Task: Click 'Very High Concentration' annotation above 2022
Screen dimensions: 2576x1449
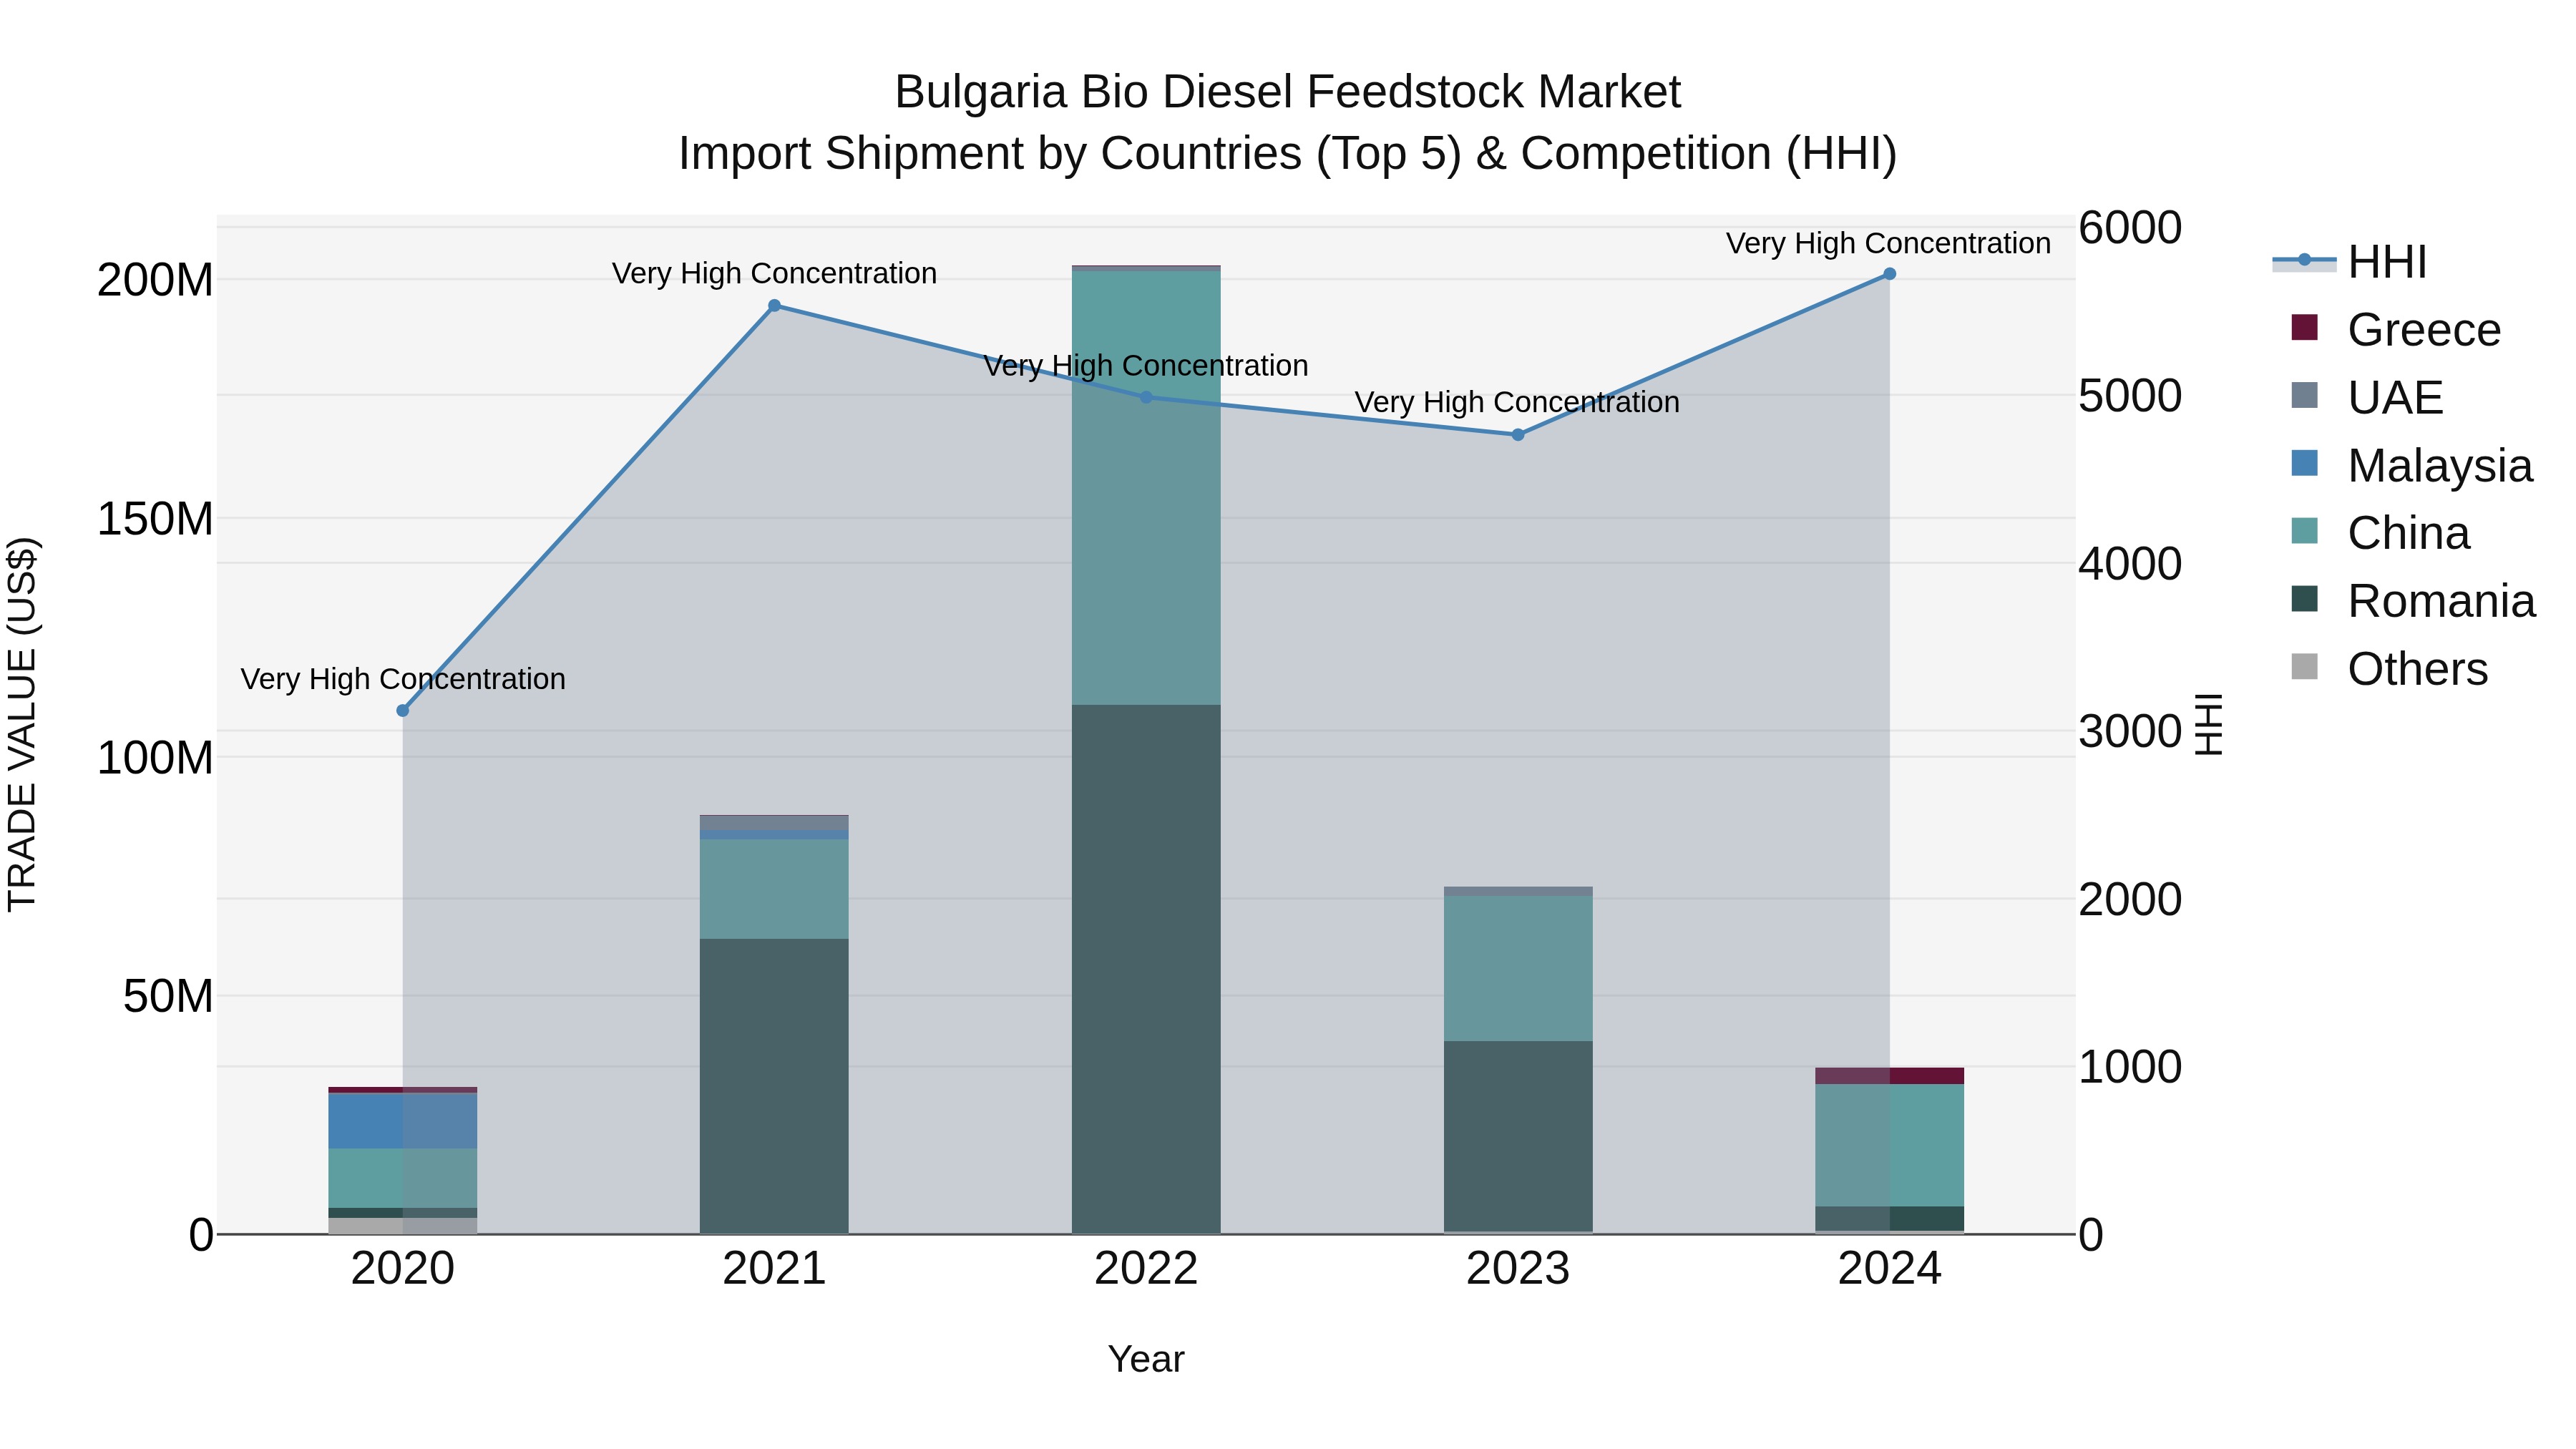Action: coord(1146,365)
